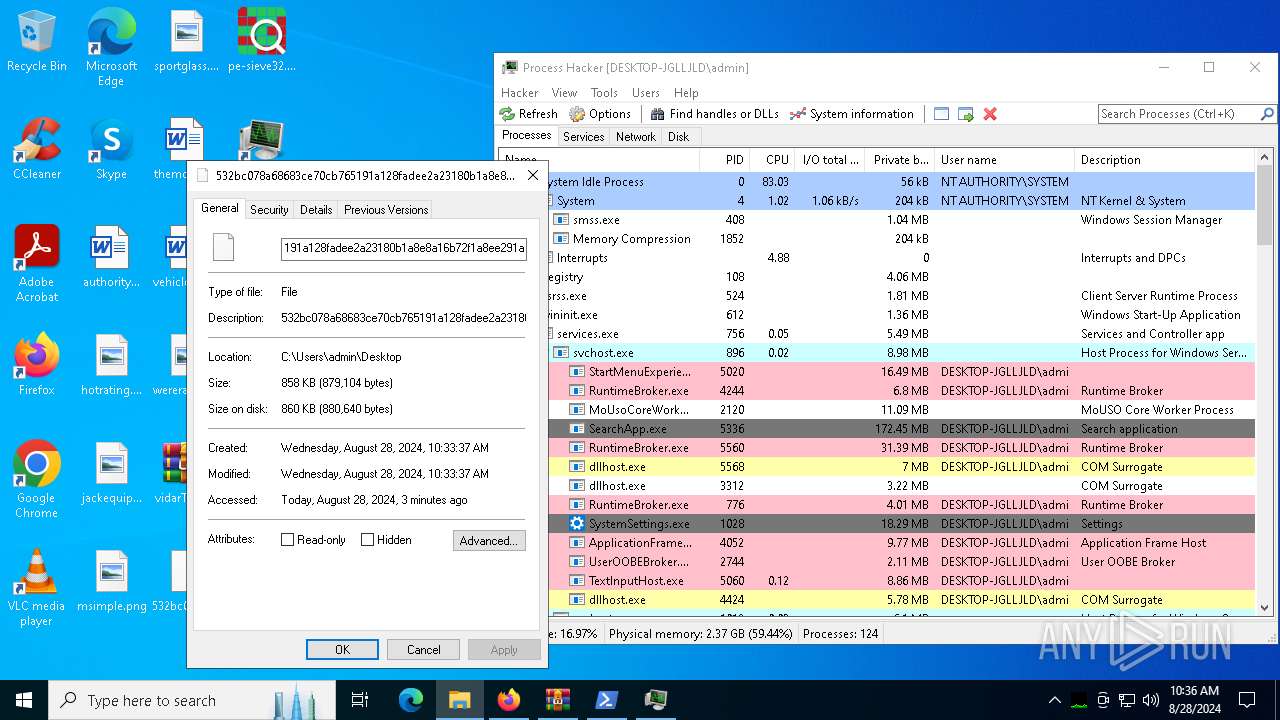Open Options in Process Hacker toolbar
The height and width of the screenshot is (720, 1280).
click(x=600, y=114)
